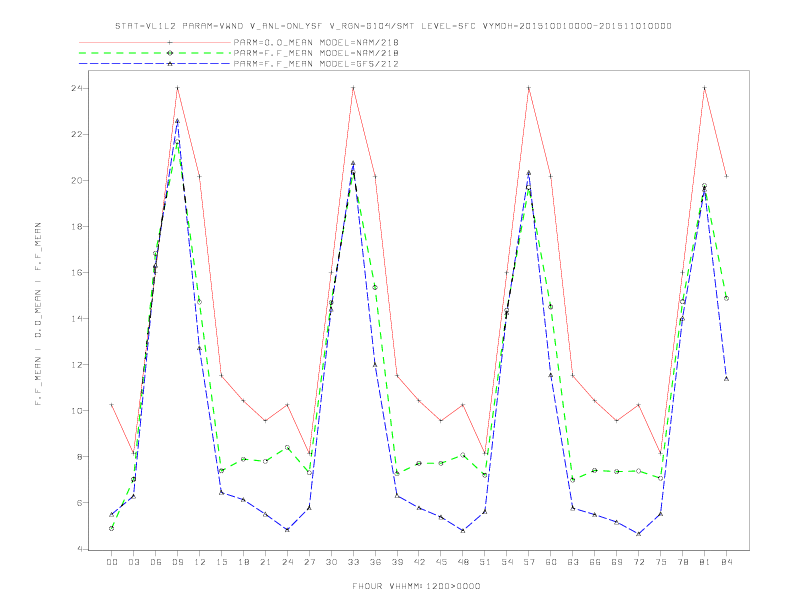
Task: Click x-axis tick label 06
Action: (x=156, y=562)
